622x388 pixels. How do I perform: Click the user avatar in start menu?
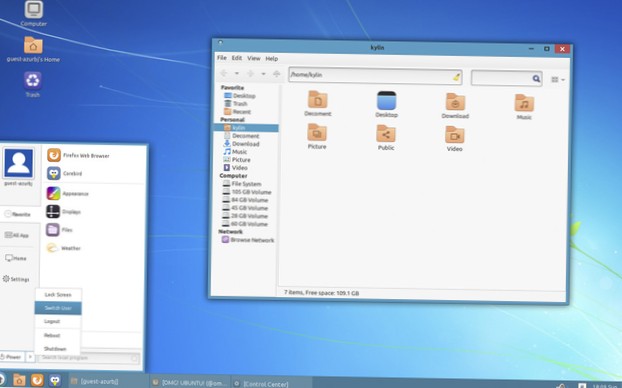18,163
